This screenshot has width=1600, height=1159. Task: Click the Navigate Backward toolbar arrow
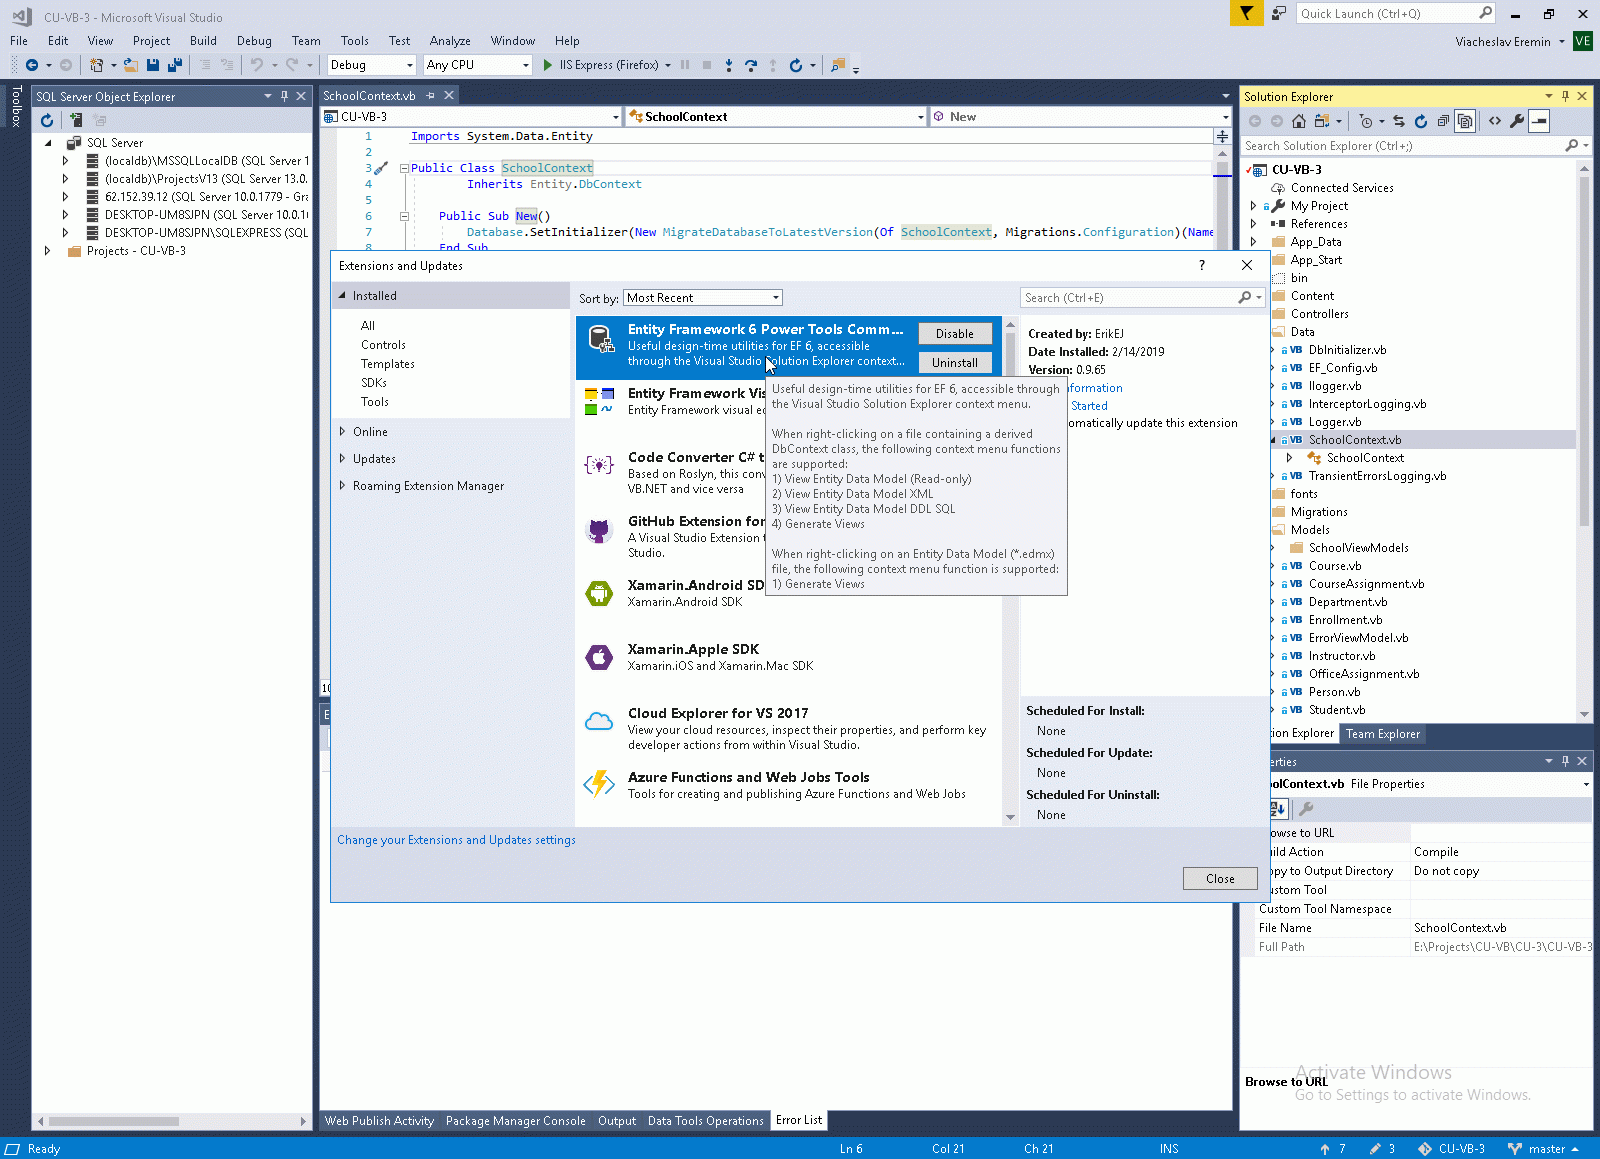(32, 65)
